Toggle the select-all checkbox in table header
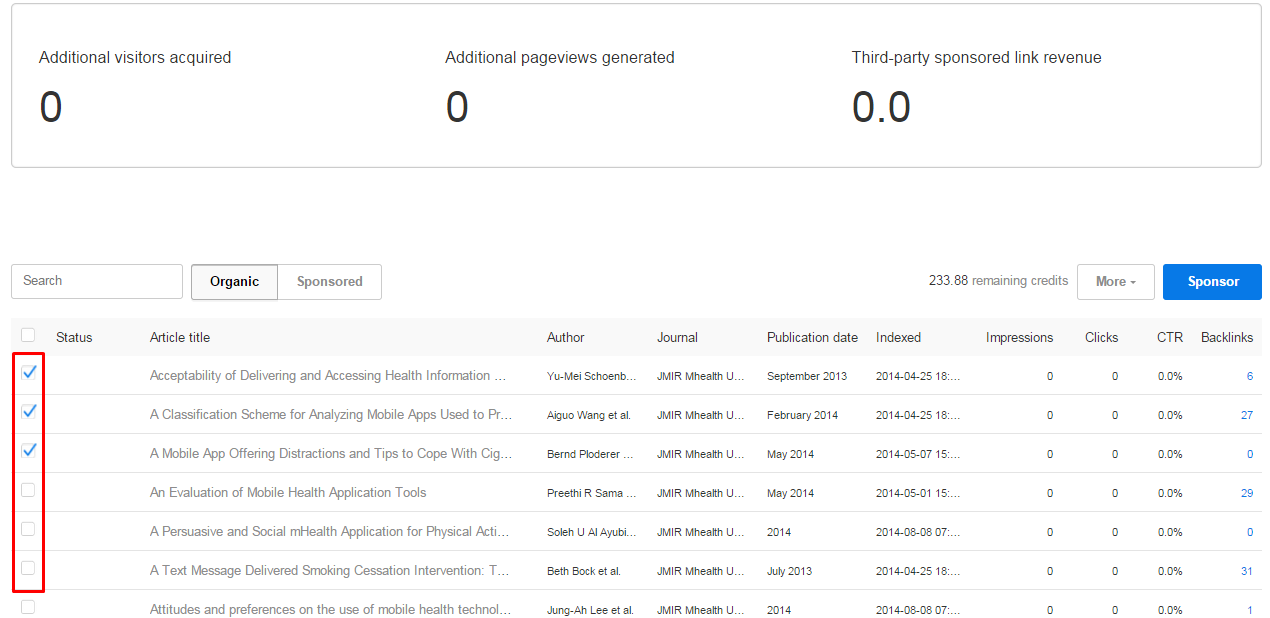1270x618 pixels. point(28,335)
